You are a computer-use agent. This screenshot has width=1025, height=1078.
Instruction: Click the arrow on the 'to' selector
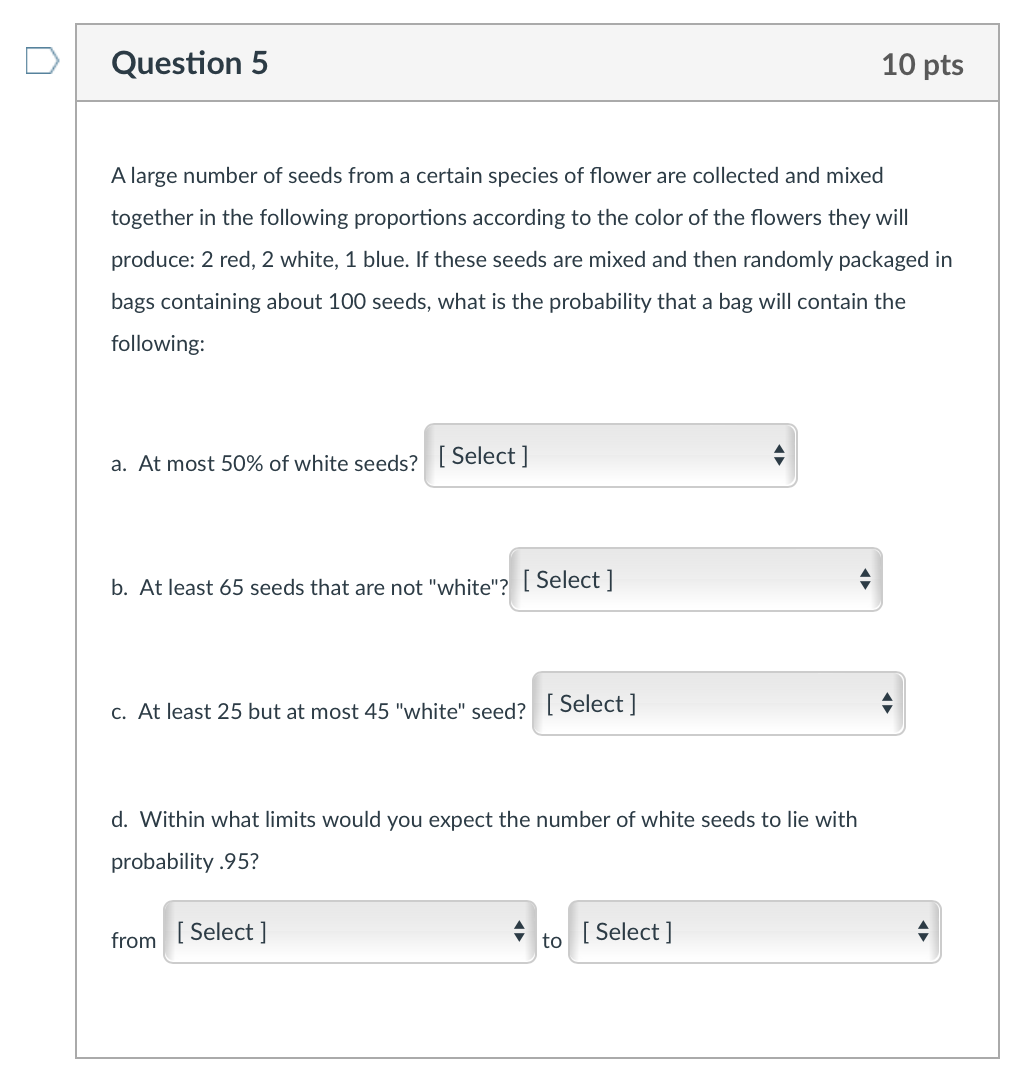(924, 931)
